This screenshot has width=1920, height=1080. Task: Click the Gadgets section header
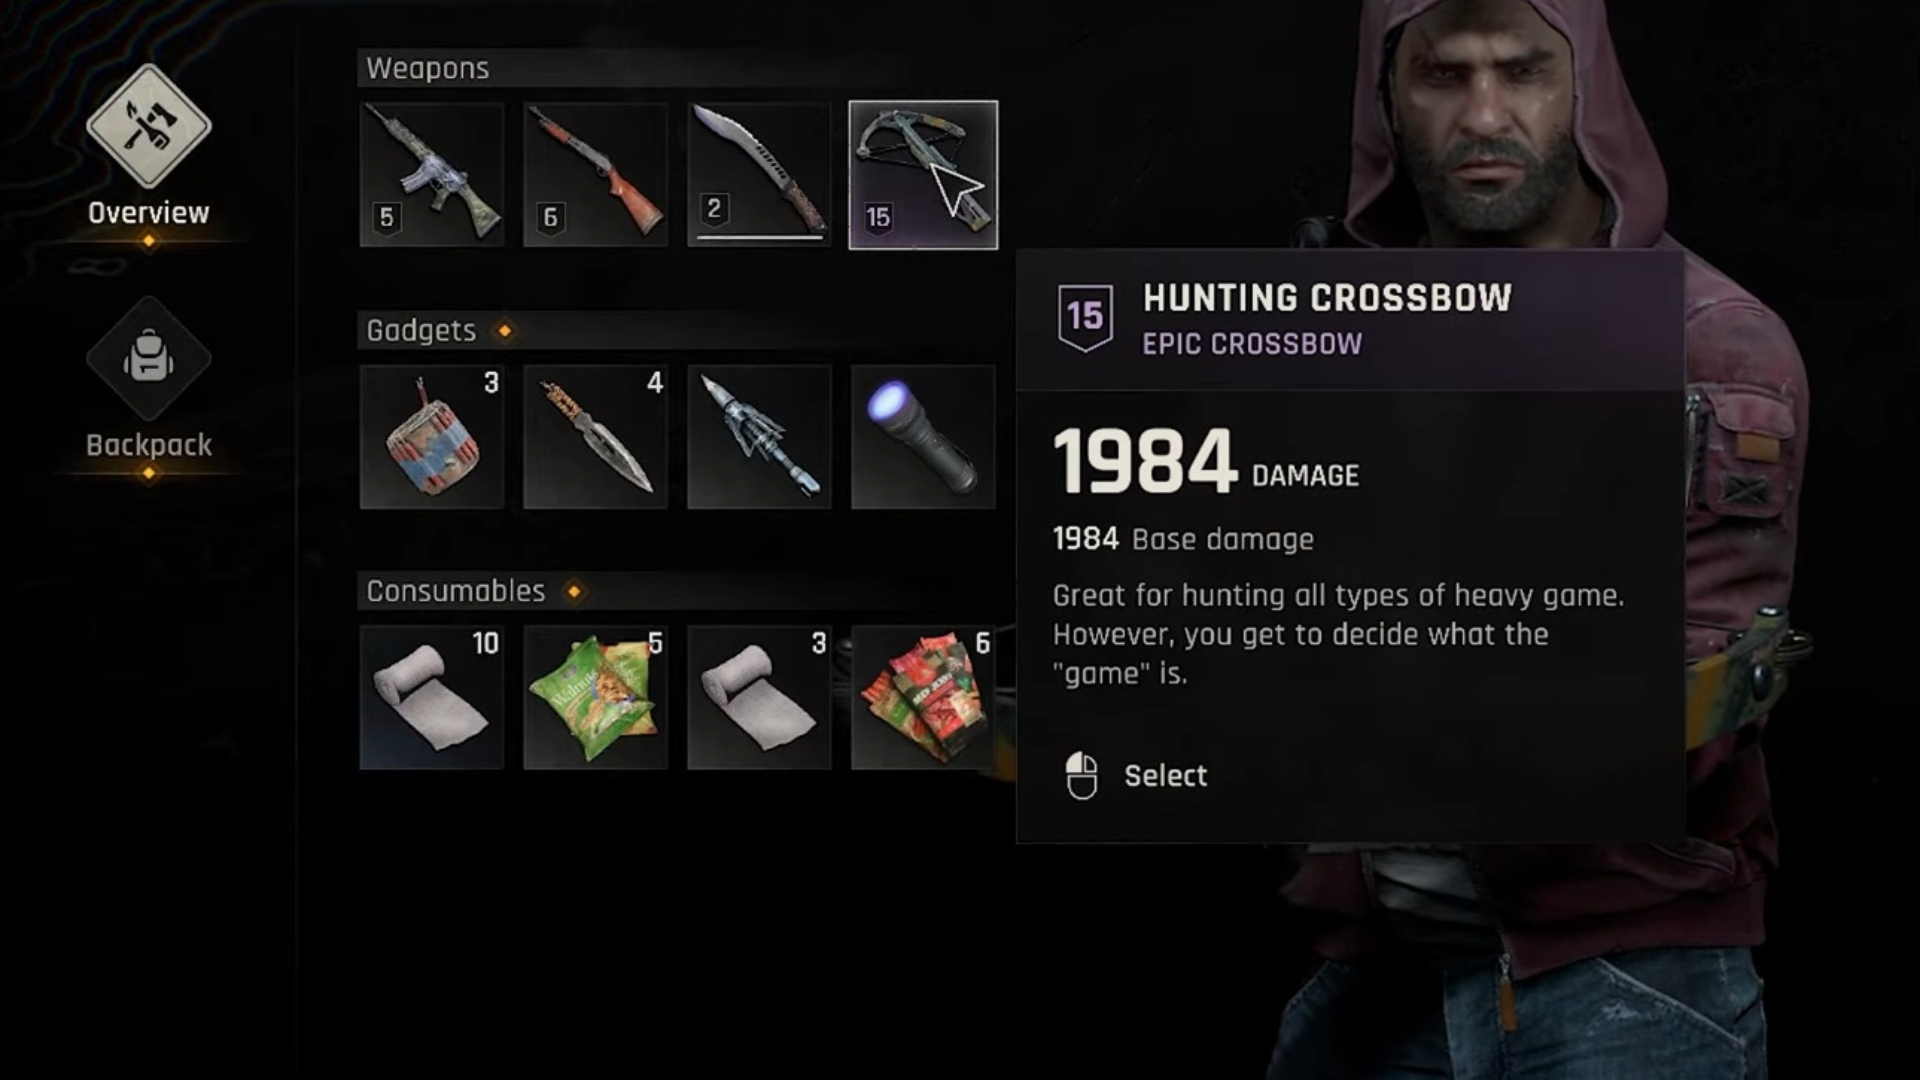(421, 330)
